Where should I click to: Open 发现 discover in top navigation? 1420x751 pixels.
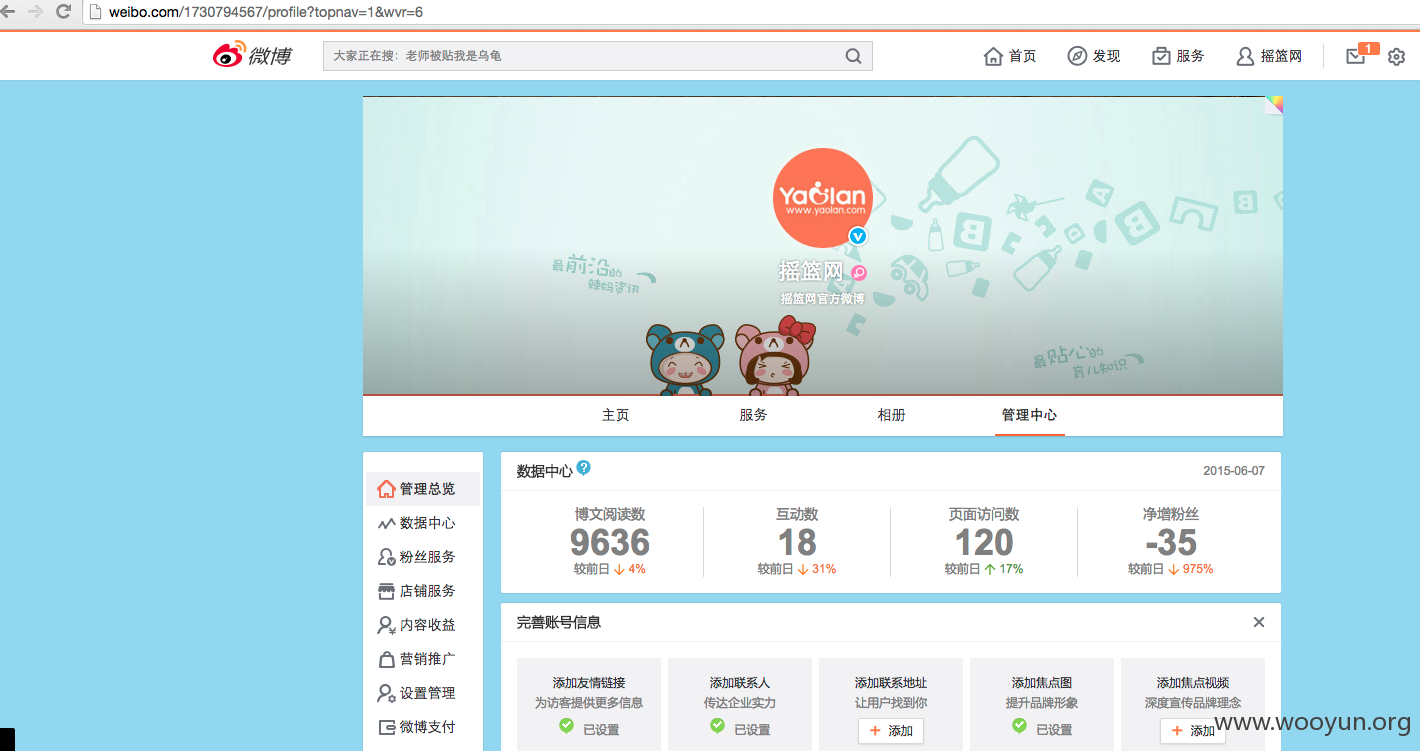tap(1094, 56)
